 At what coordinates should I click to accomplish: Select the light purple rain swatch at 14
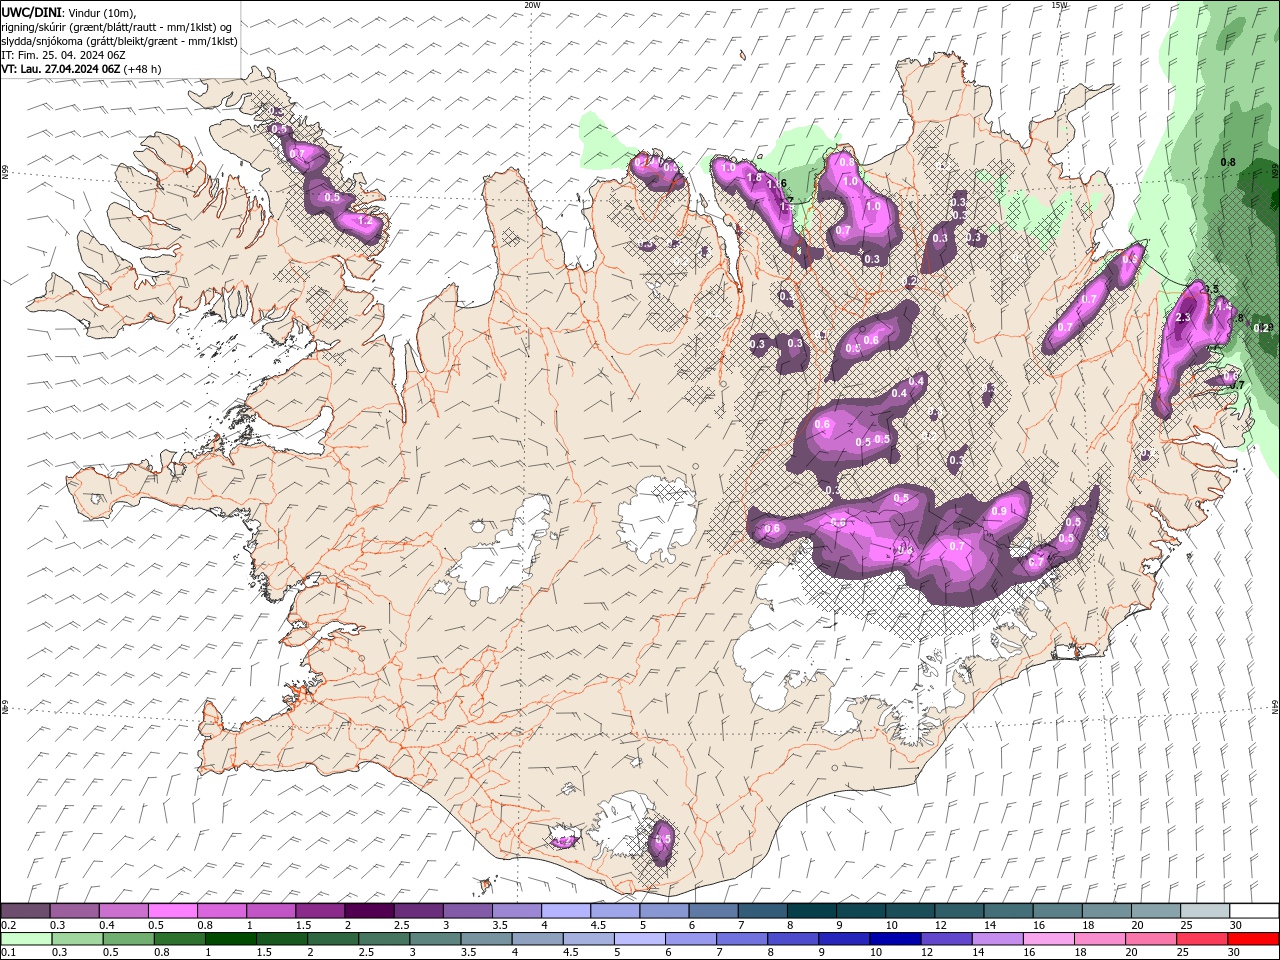click(996, 939)
